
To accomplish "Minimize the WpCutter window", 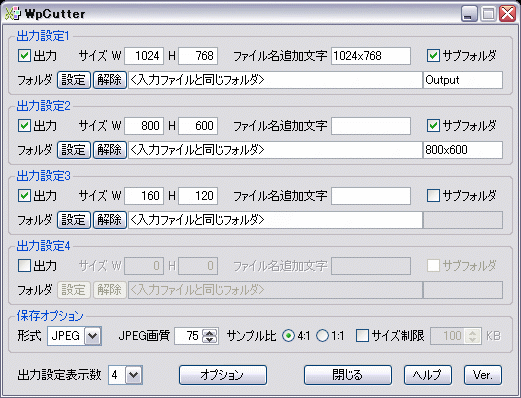I will click(469, 14).
